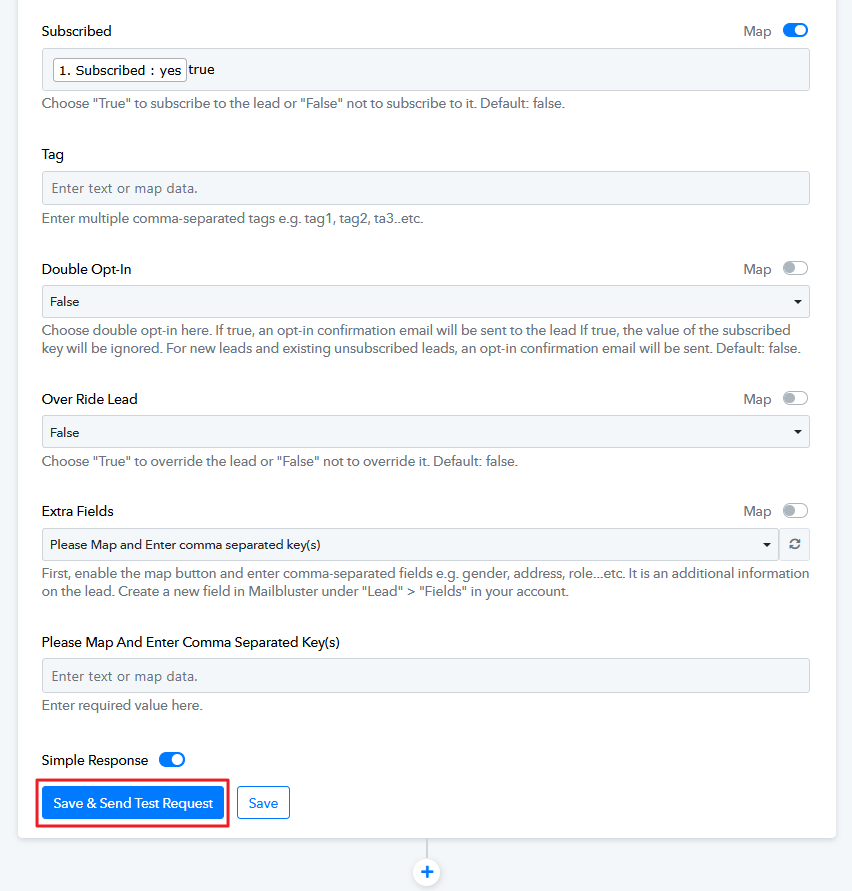
Task: Select the "1. Subscribed : yes" mapped chip
Action: coord(119,71)
